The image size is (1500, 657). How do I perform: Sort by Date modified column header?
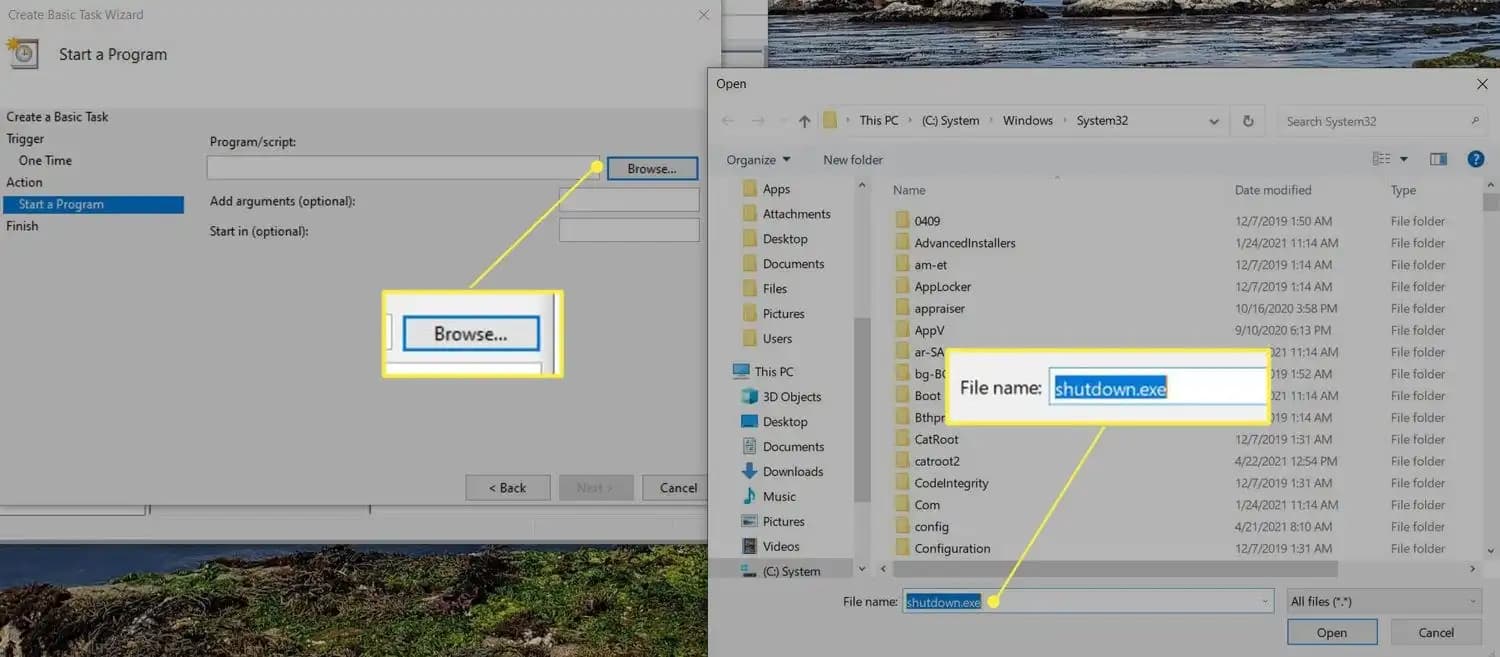click(x=1272, y=190)
